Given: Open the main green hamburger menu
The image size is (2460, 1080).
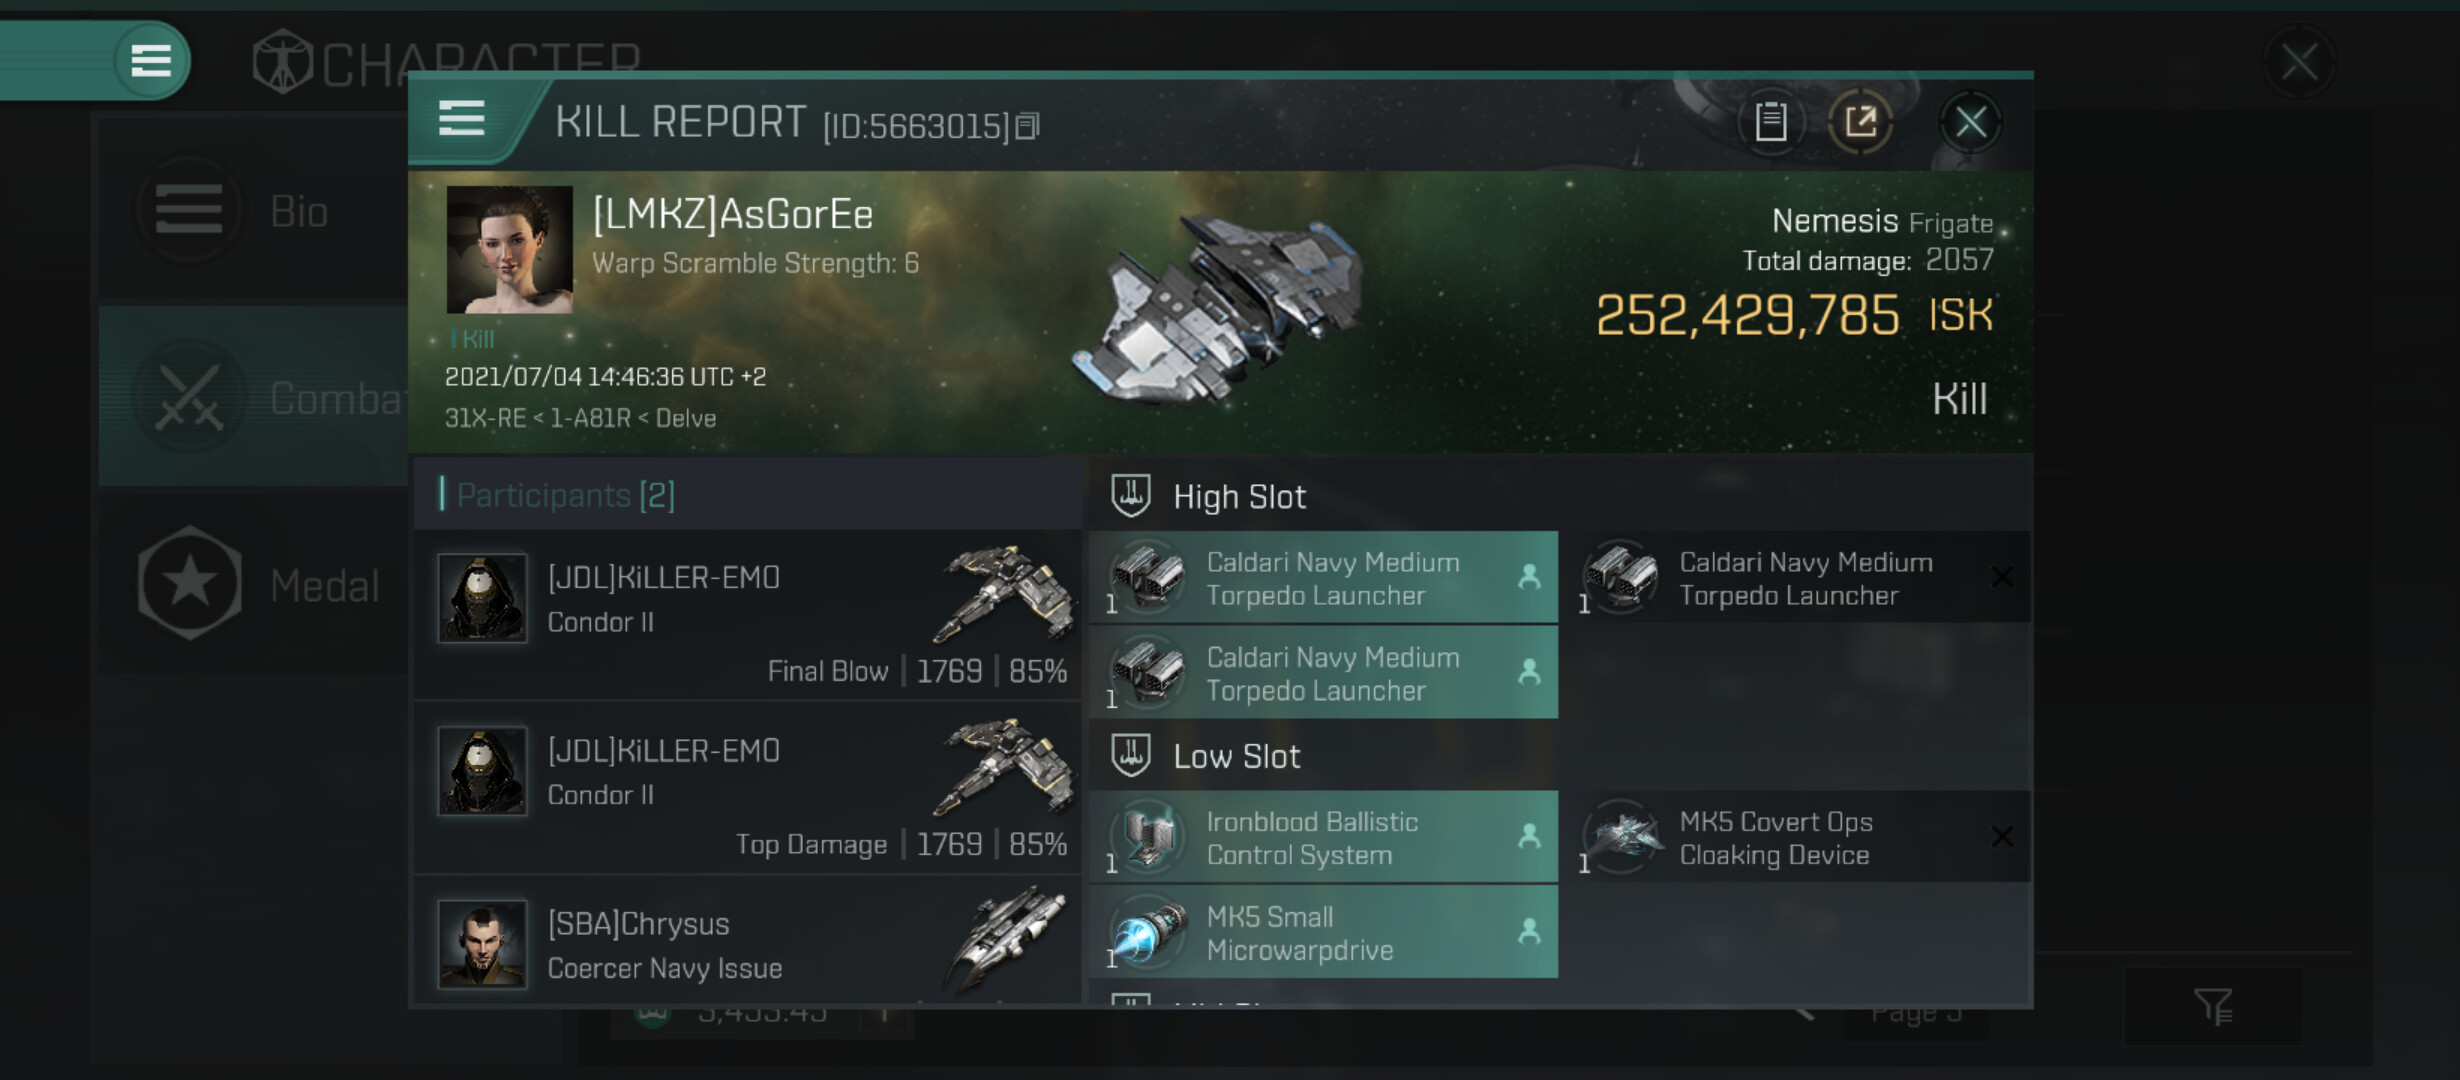Looking at the screenshot, I should (x=151, y=60).
